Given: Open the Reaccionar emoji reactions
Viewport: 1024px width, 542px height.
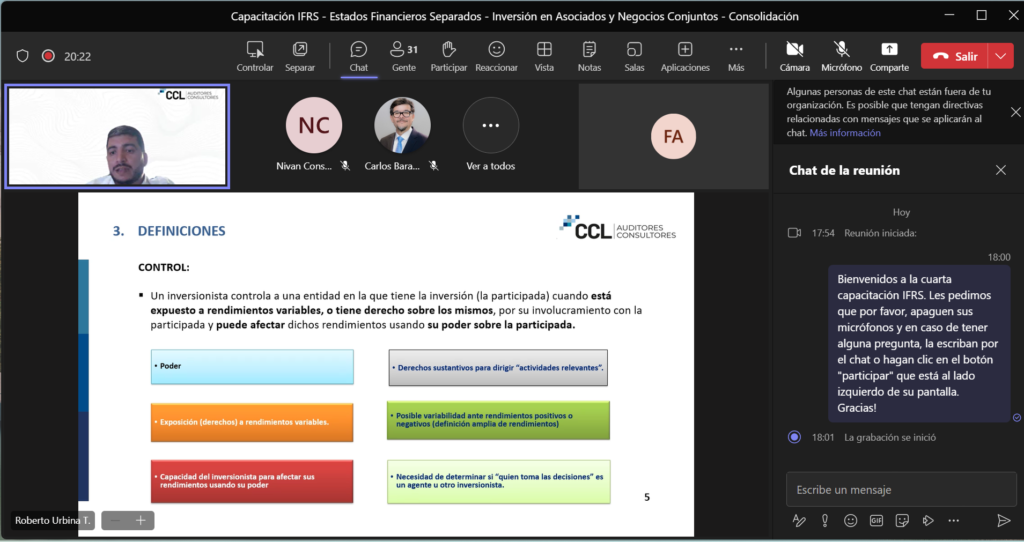Looking at the screenshot, I should point(496,56).
